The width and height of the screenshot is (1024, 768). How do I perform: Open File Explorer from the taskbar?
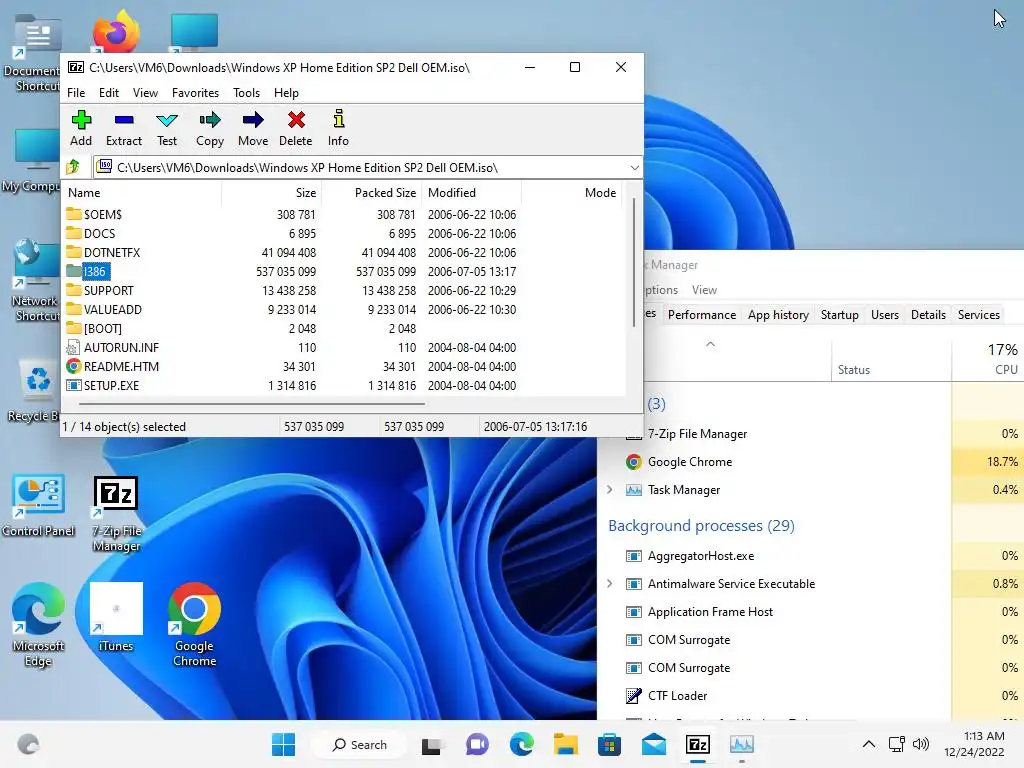pos(566,744)
